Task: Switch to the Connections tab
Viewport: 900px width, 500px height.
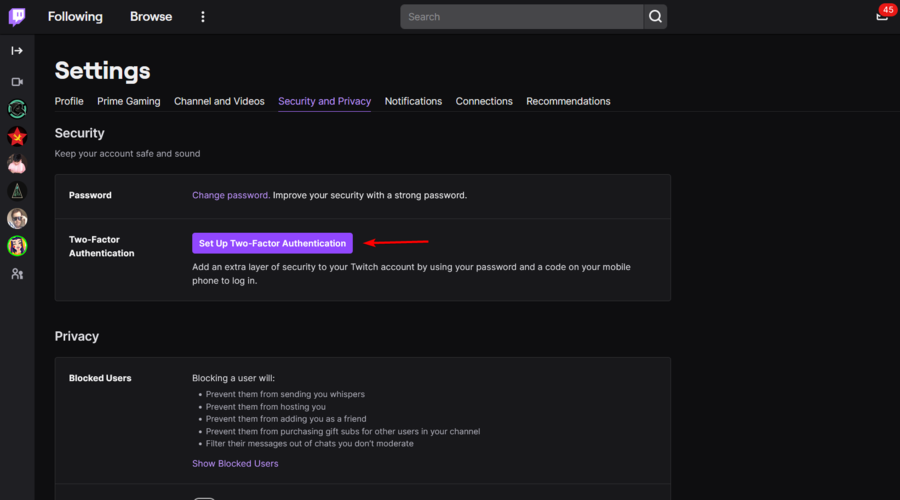Action: [484, 101]
